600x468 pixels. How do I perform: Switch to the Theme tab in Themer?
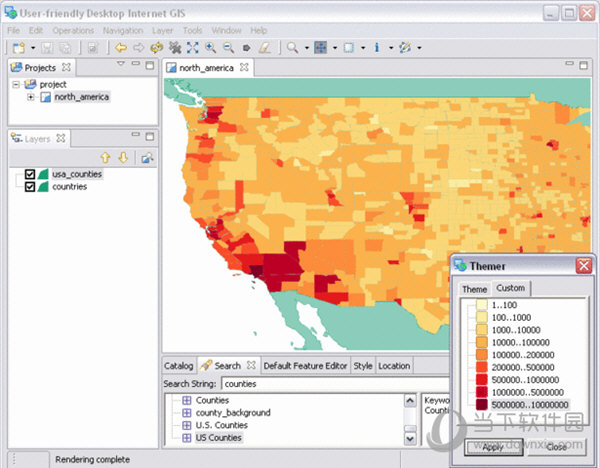pyautogui.click(x=474, y=288)
